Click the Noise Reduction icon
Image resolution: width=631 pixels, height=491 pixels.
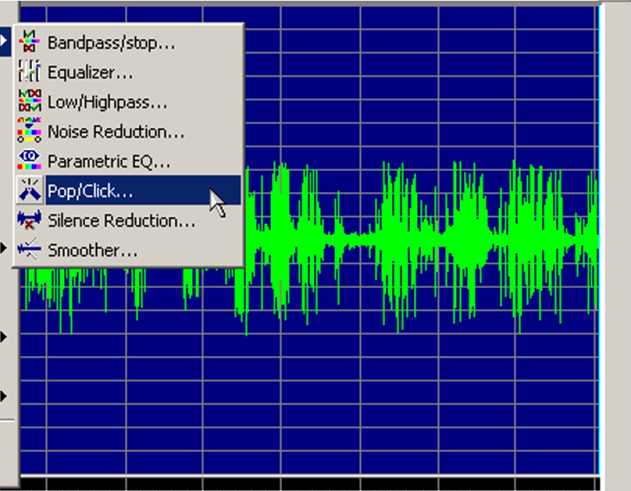click(x=29, y=130)
